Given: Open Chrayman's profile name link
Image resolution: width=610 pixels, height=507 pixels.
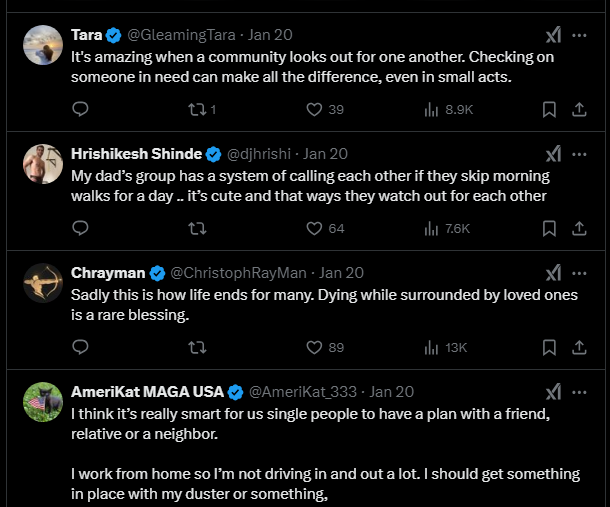Looking at the screenshot, I should [107, 273].
